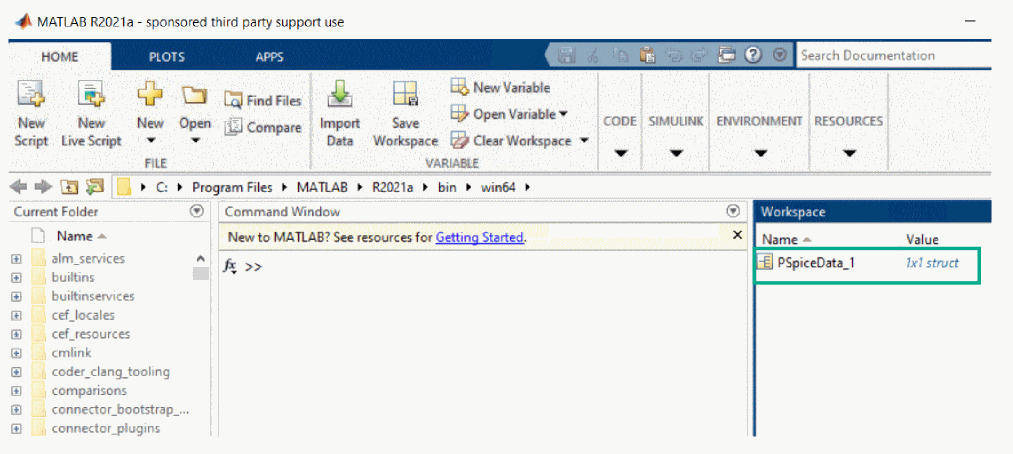Select the R2021a path segment
The height and width of the screenshot is (454, 1013).
[x=392, y=187]
